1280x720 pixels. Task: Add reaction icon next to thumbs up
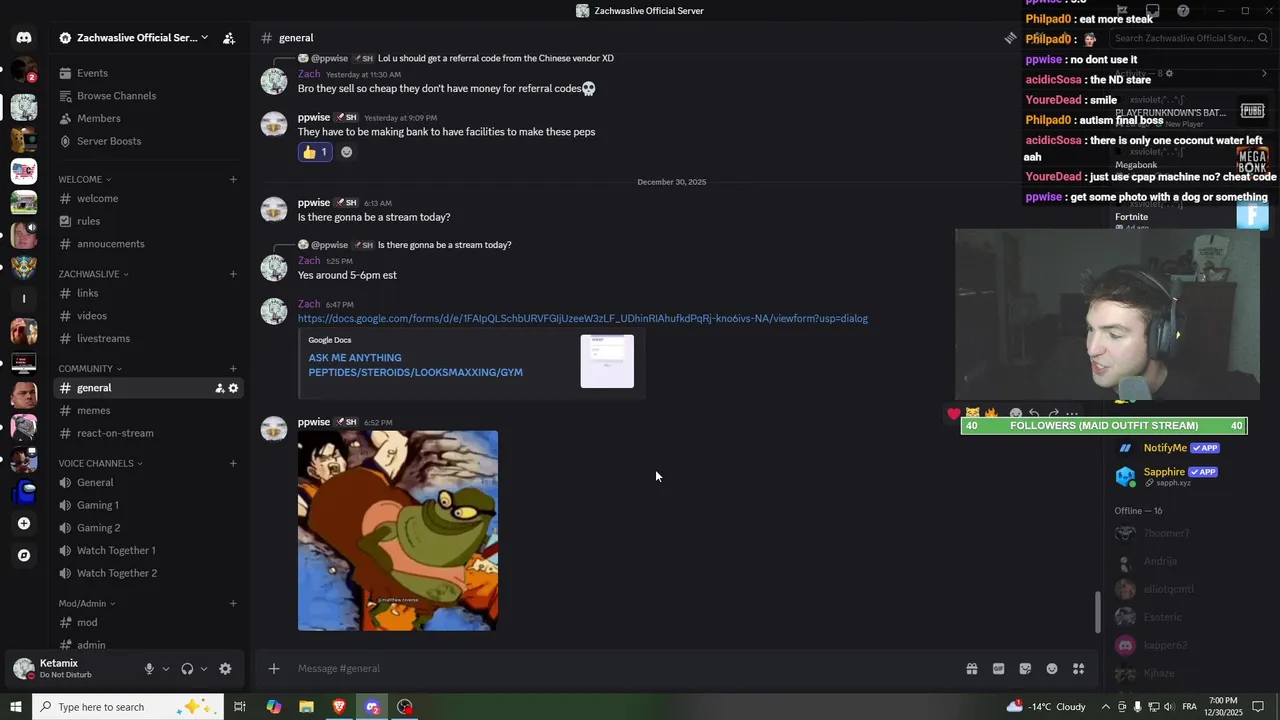point(347,152)
